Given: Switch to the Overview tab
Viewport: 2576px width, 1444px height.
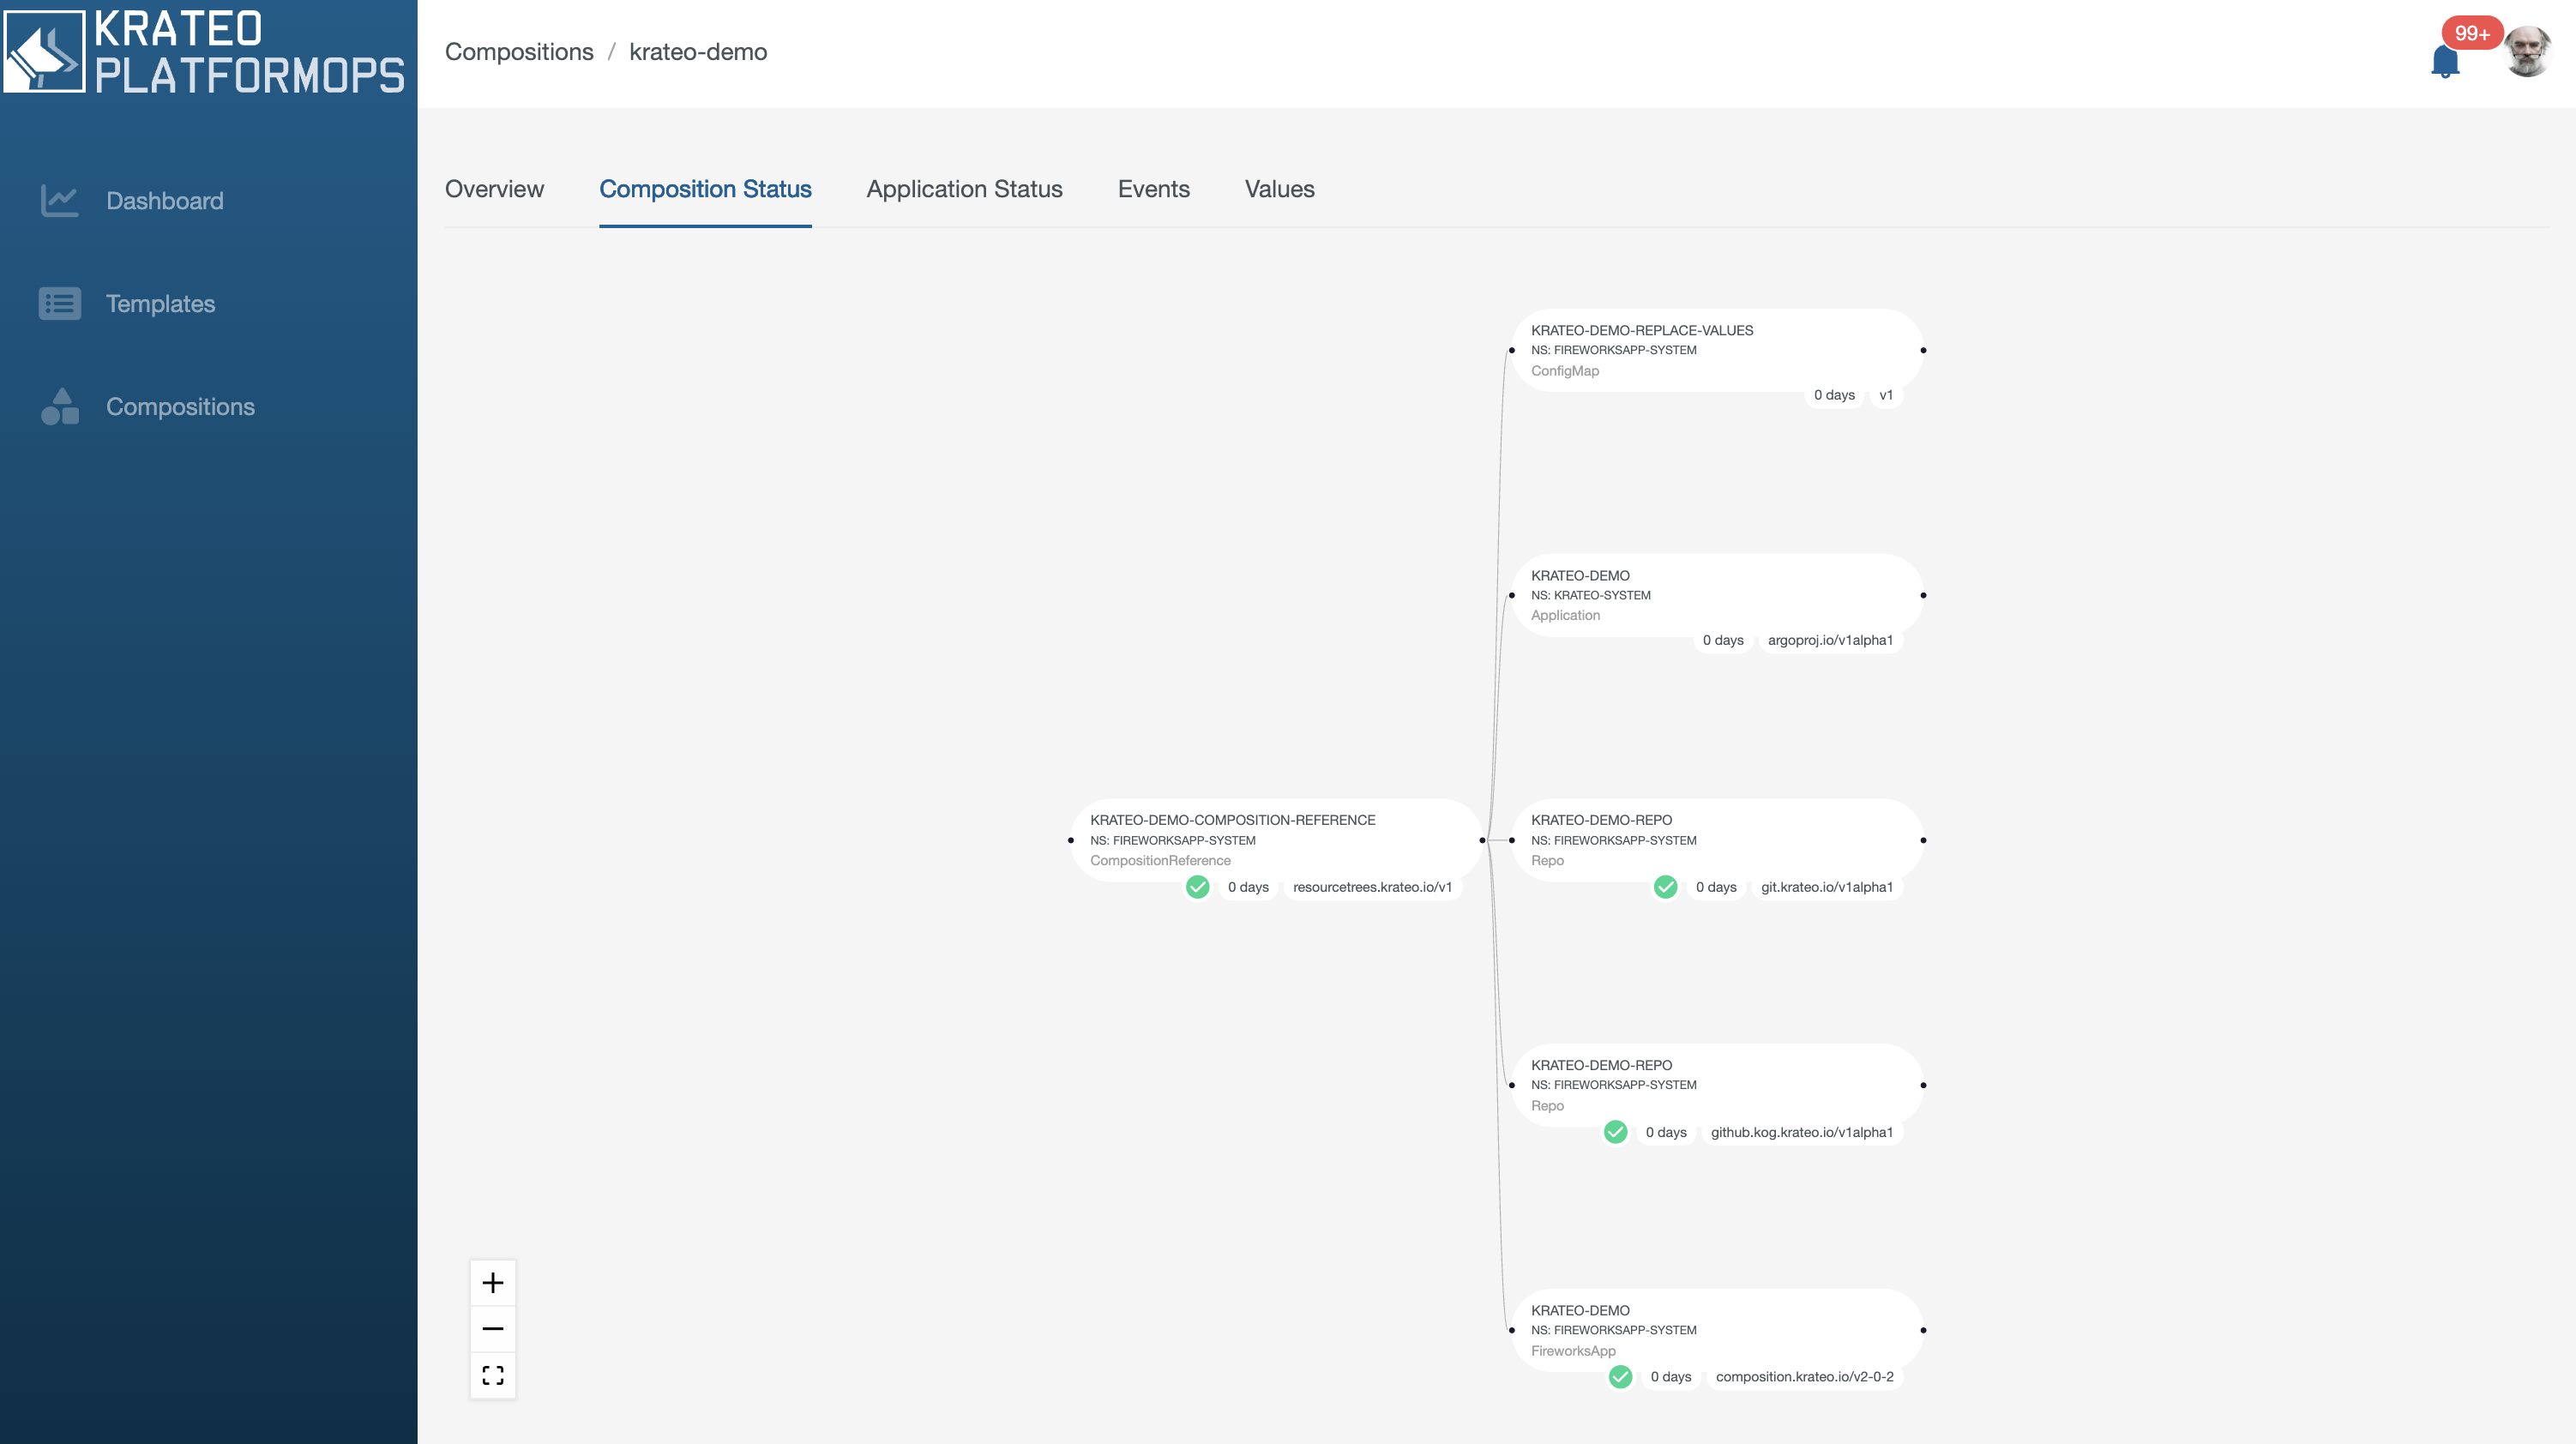Looking at the screenshot, I should point(494,189).
